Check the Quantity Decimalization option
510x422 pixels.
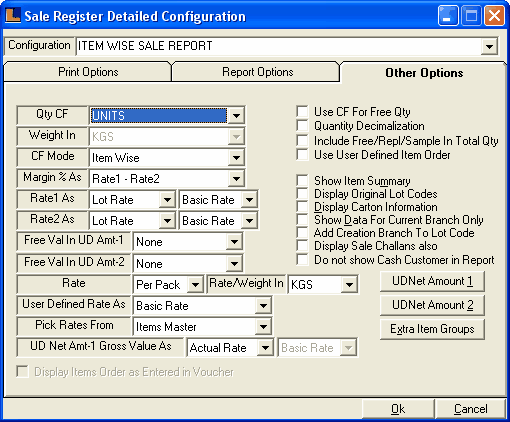pyautogui.click(x=302, y=126)
